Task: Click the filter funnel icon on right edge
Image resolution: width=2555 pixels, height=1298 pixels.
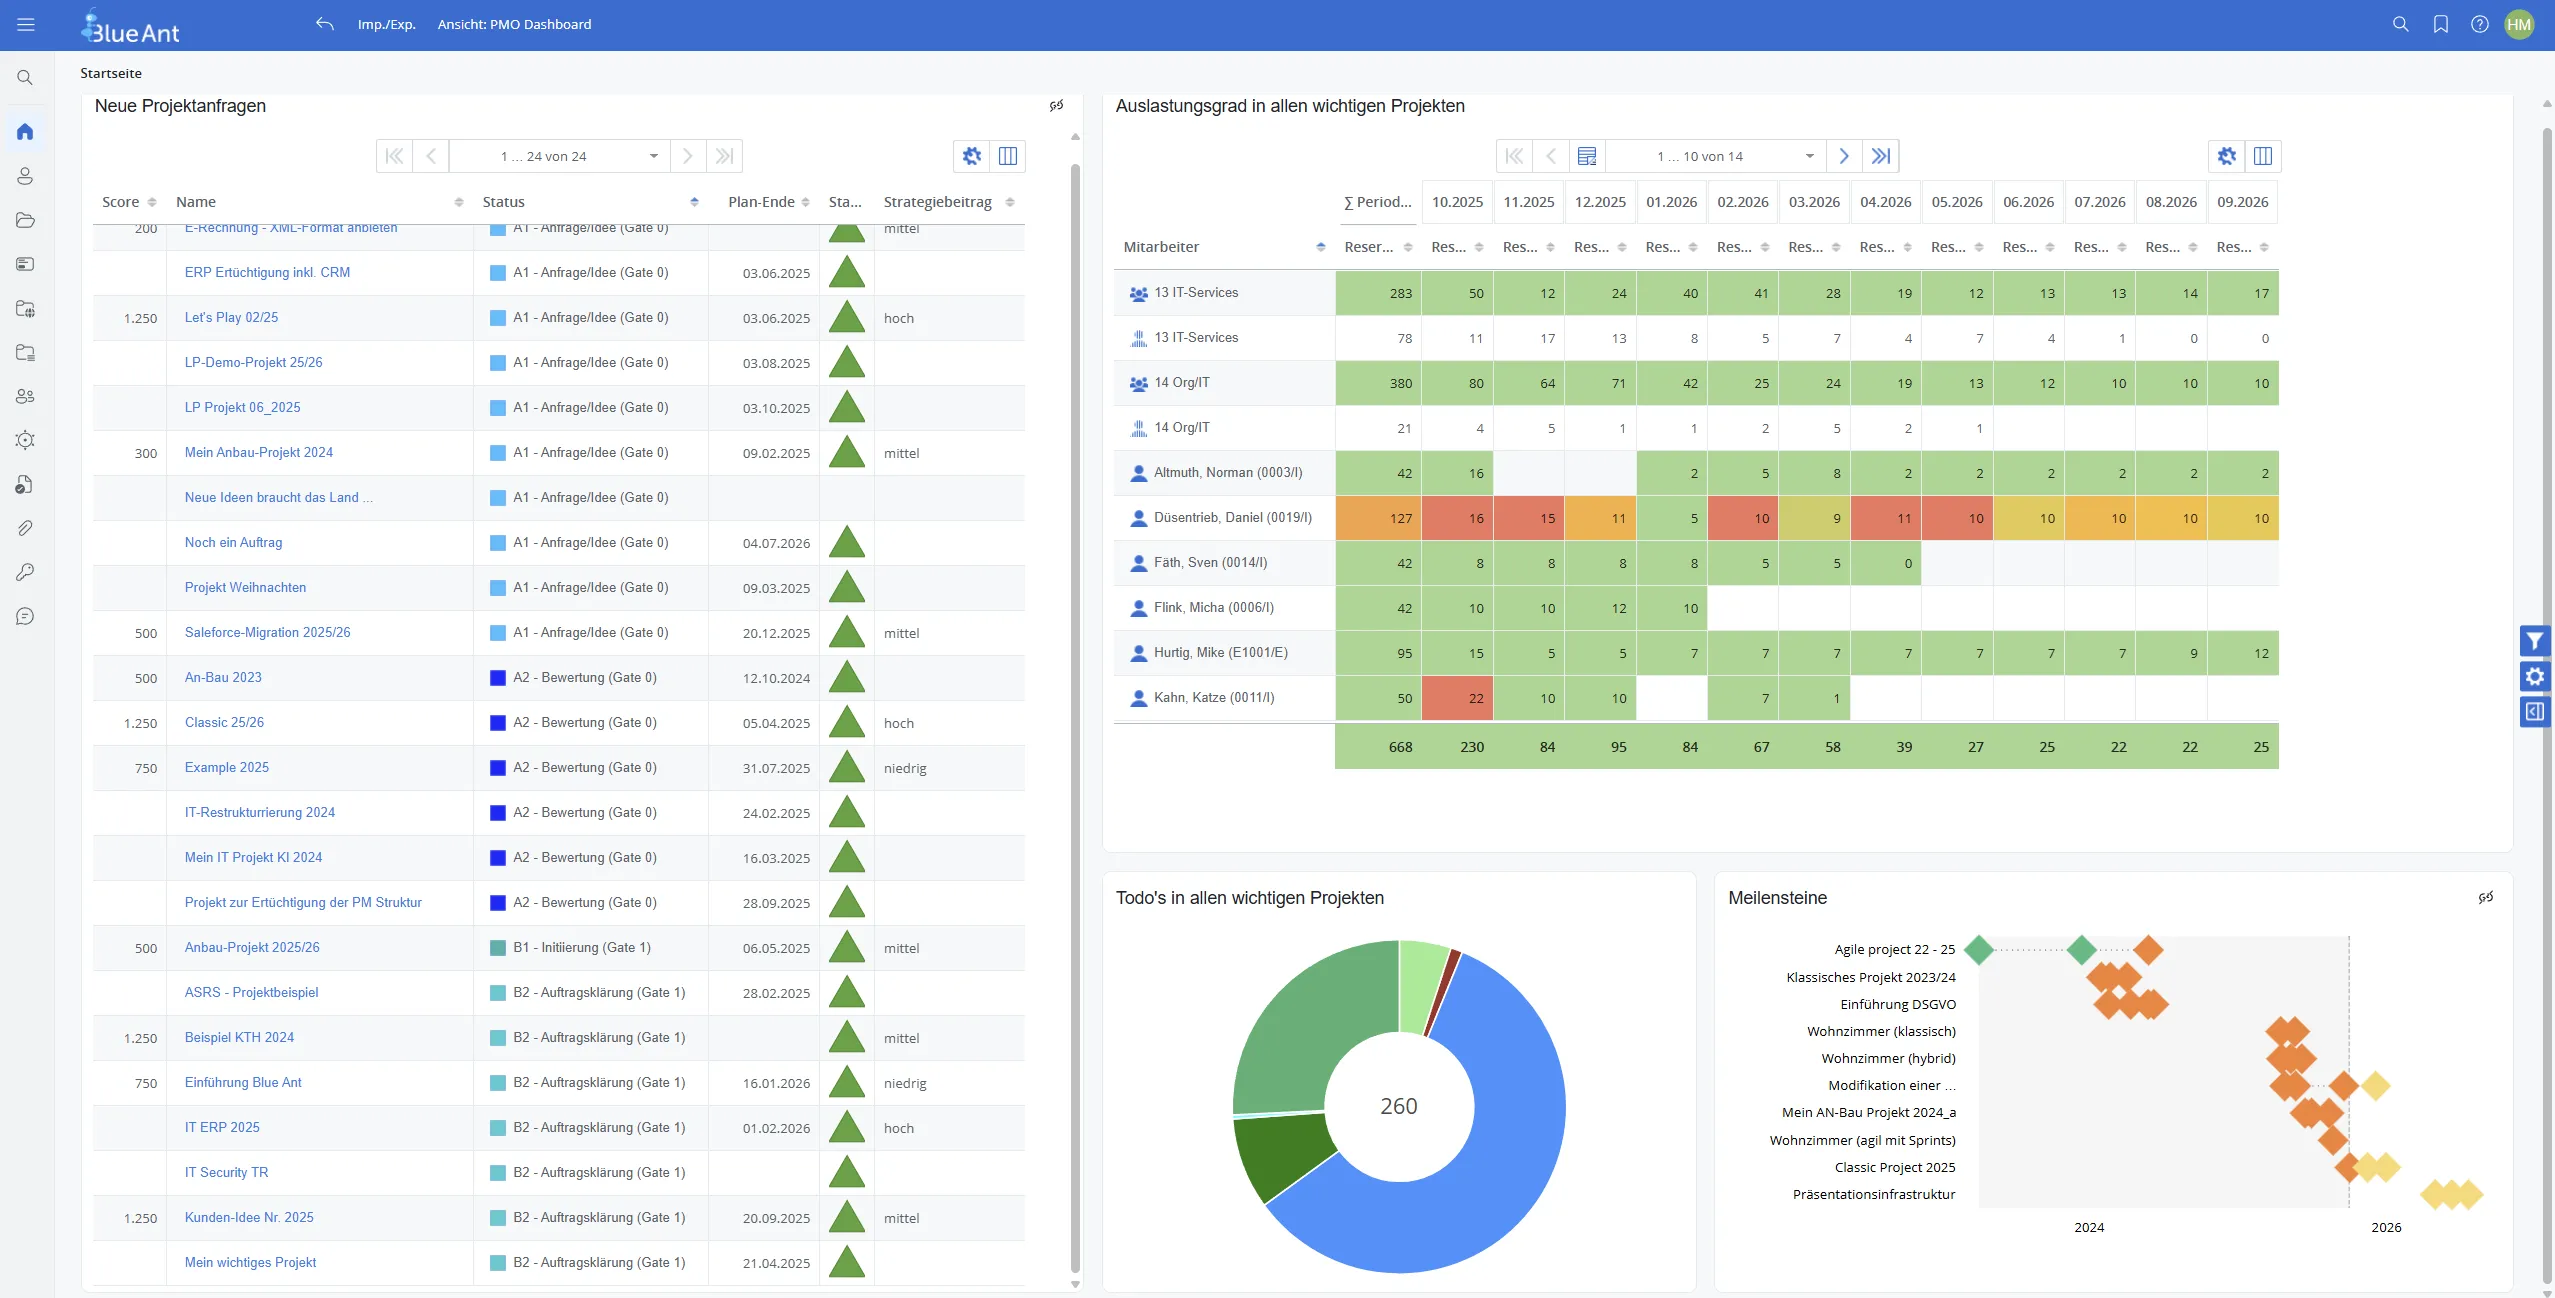Action: tap(2534, 641)
